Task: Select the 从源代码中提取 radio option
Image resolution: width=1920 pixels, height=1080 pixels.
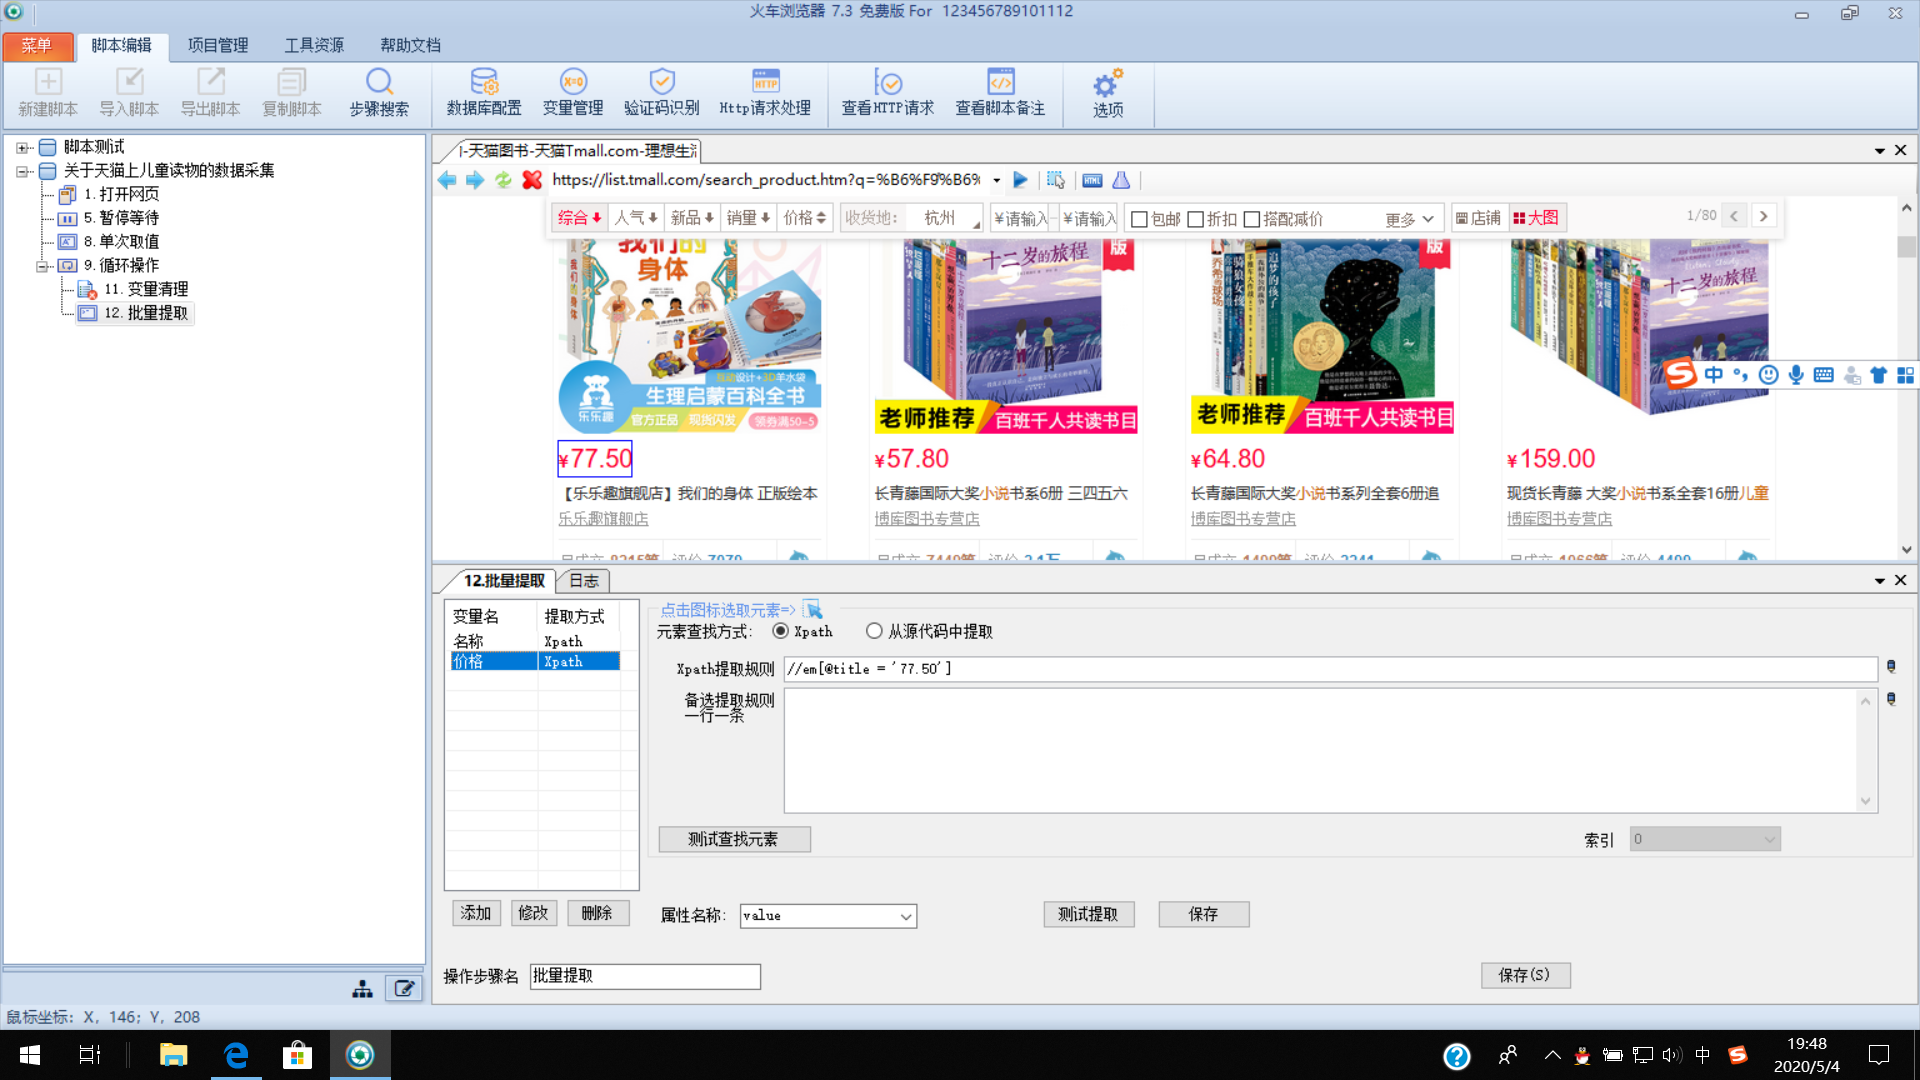Action: (x=875, y=631)
